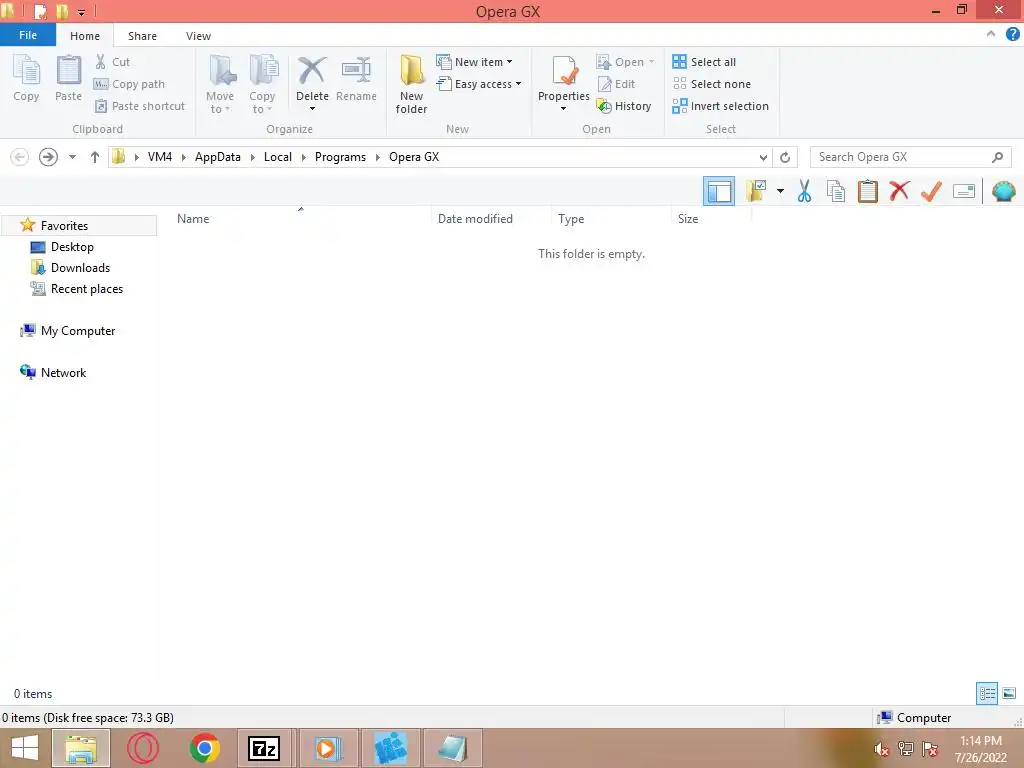The image size is (1024, 768).
Task: Switch to the Home ribbon tab
Action: [x=85, y=36]
